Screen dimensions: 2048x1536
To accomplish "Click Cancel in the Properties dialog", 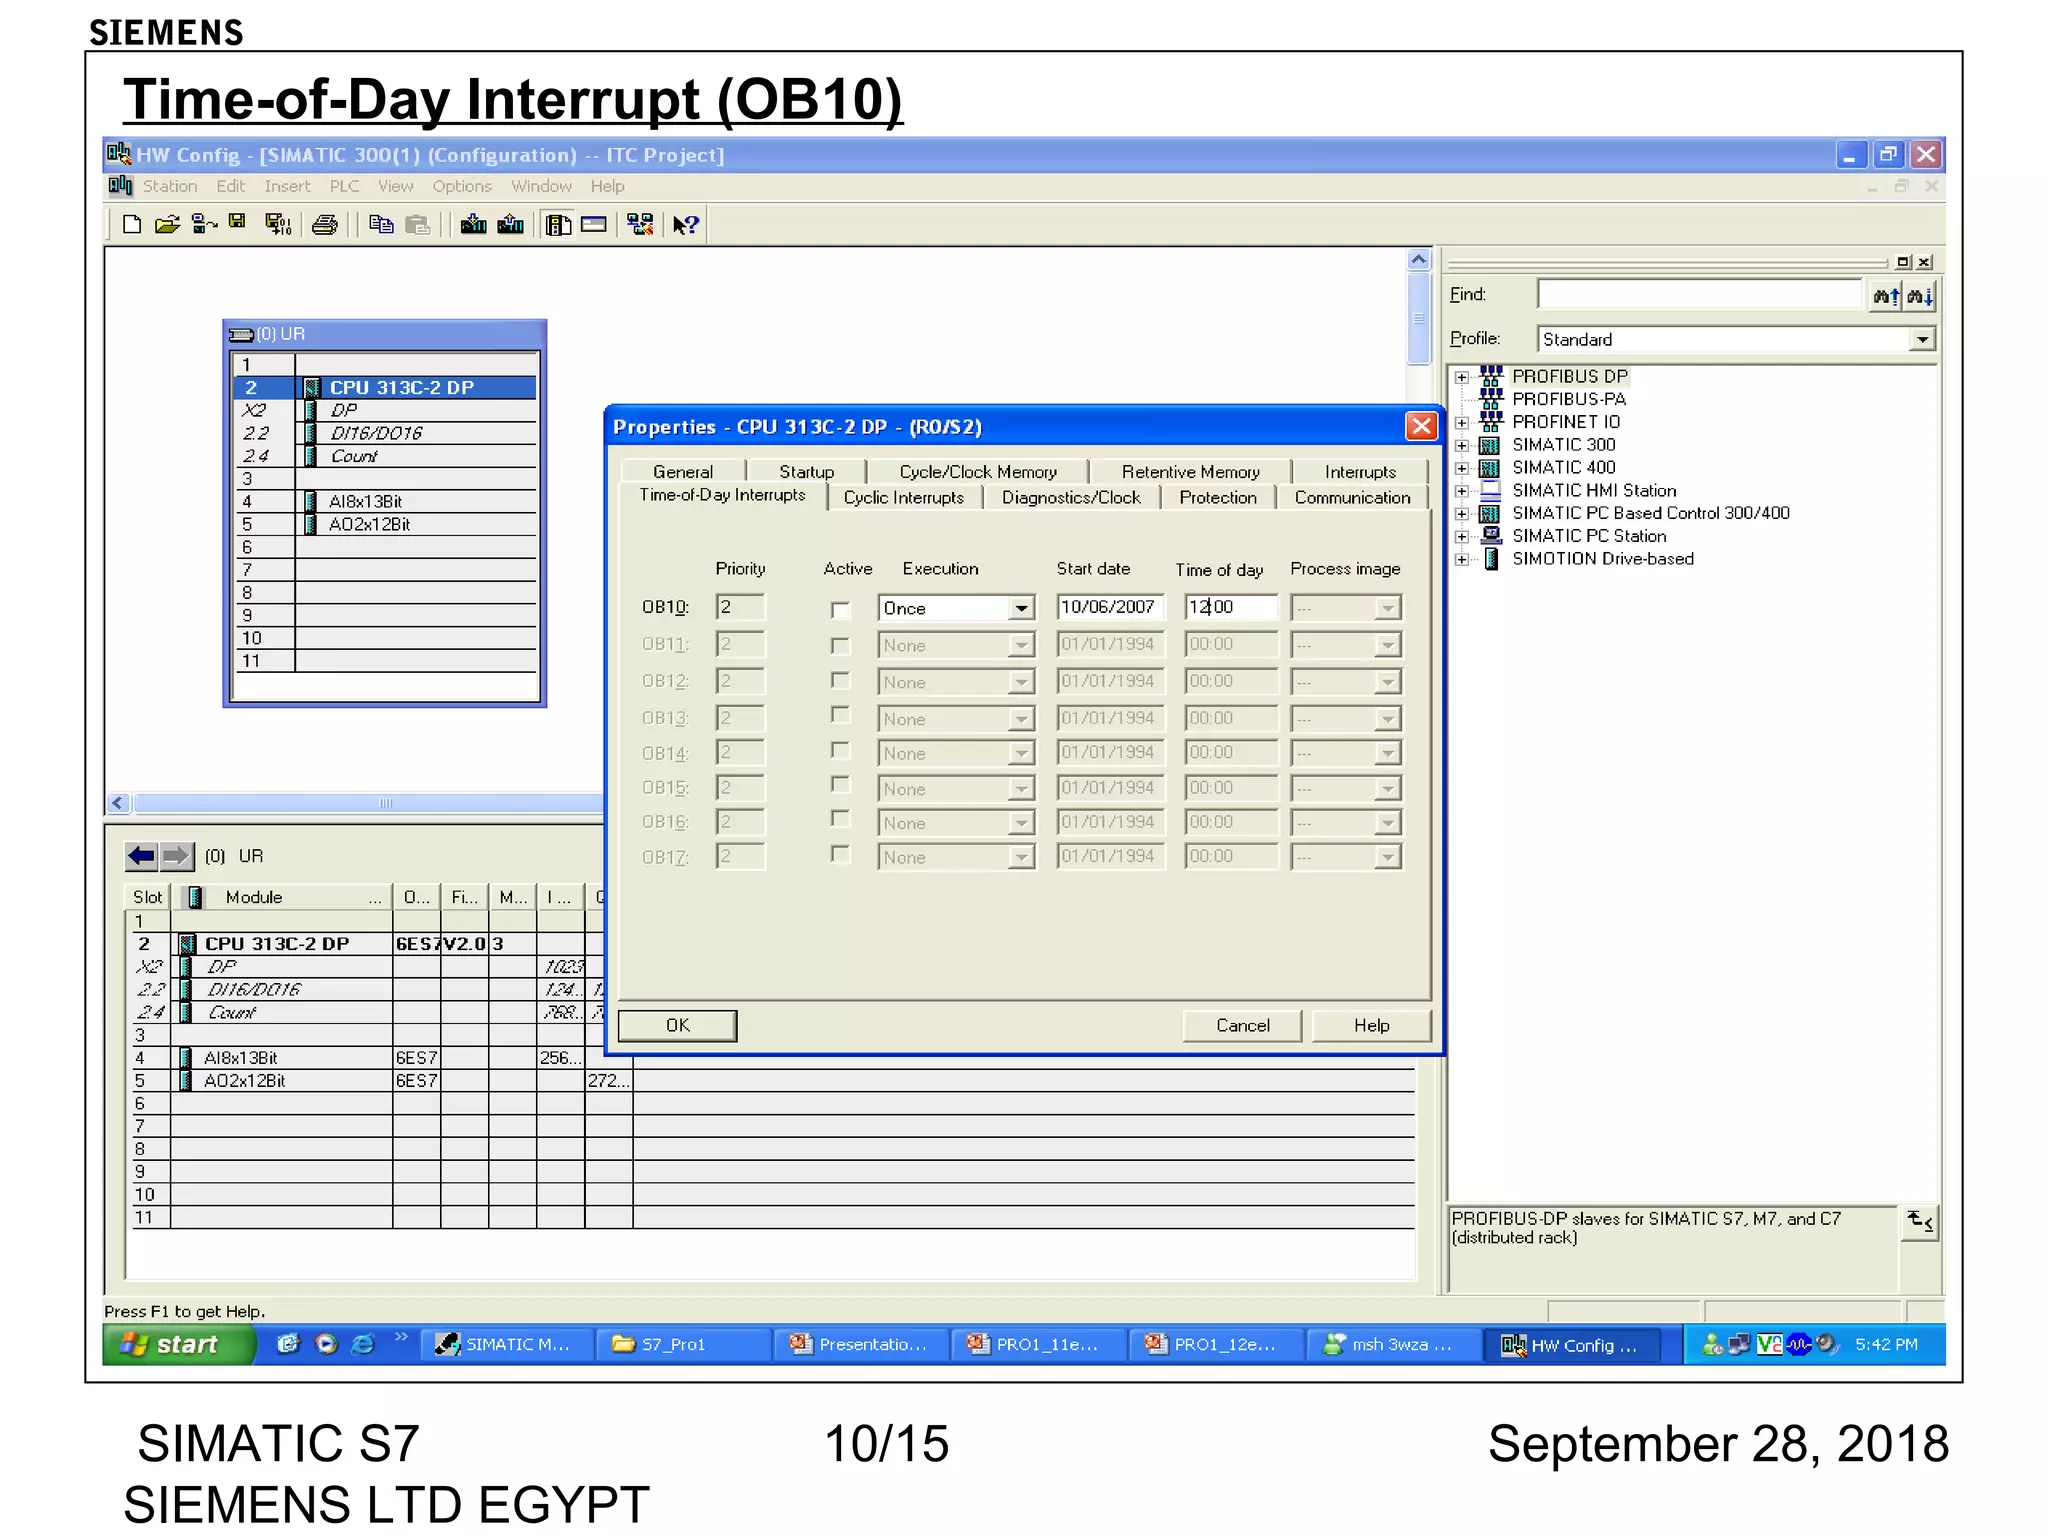I will point(1243,1025).
